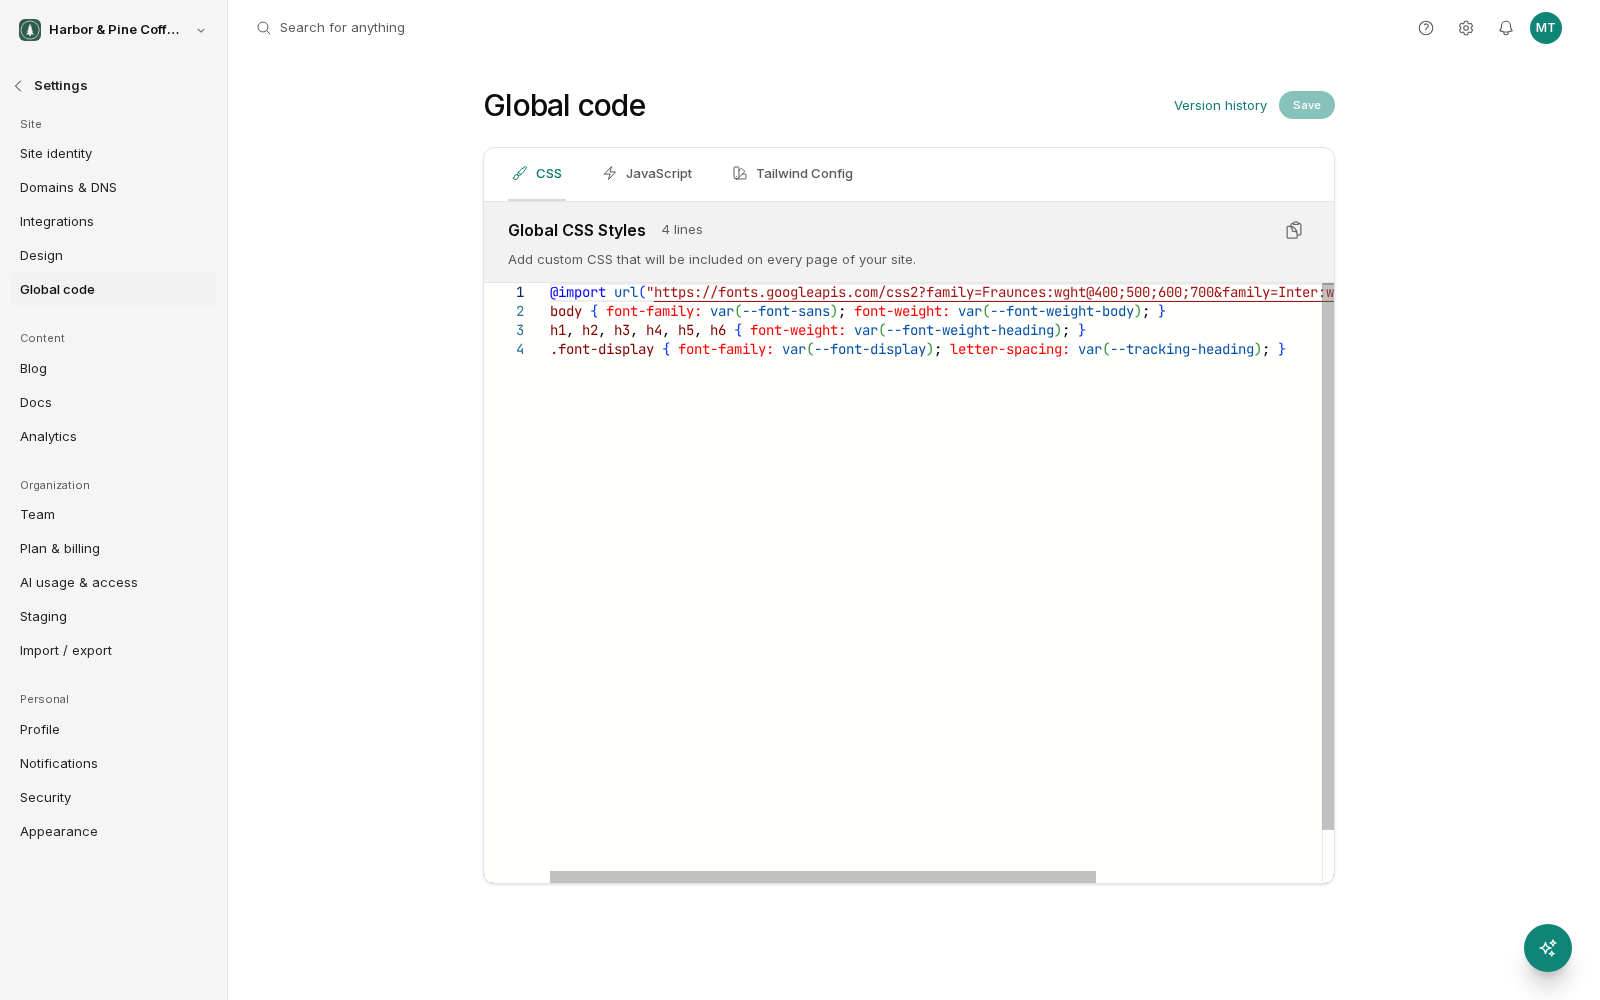
Task: Click the vertical scrollbar of code editor
Action: [x=1328, y=556]
